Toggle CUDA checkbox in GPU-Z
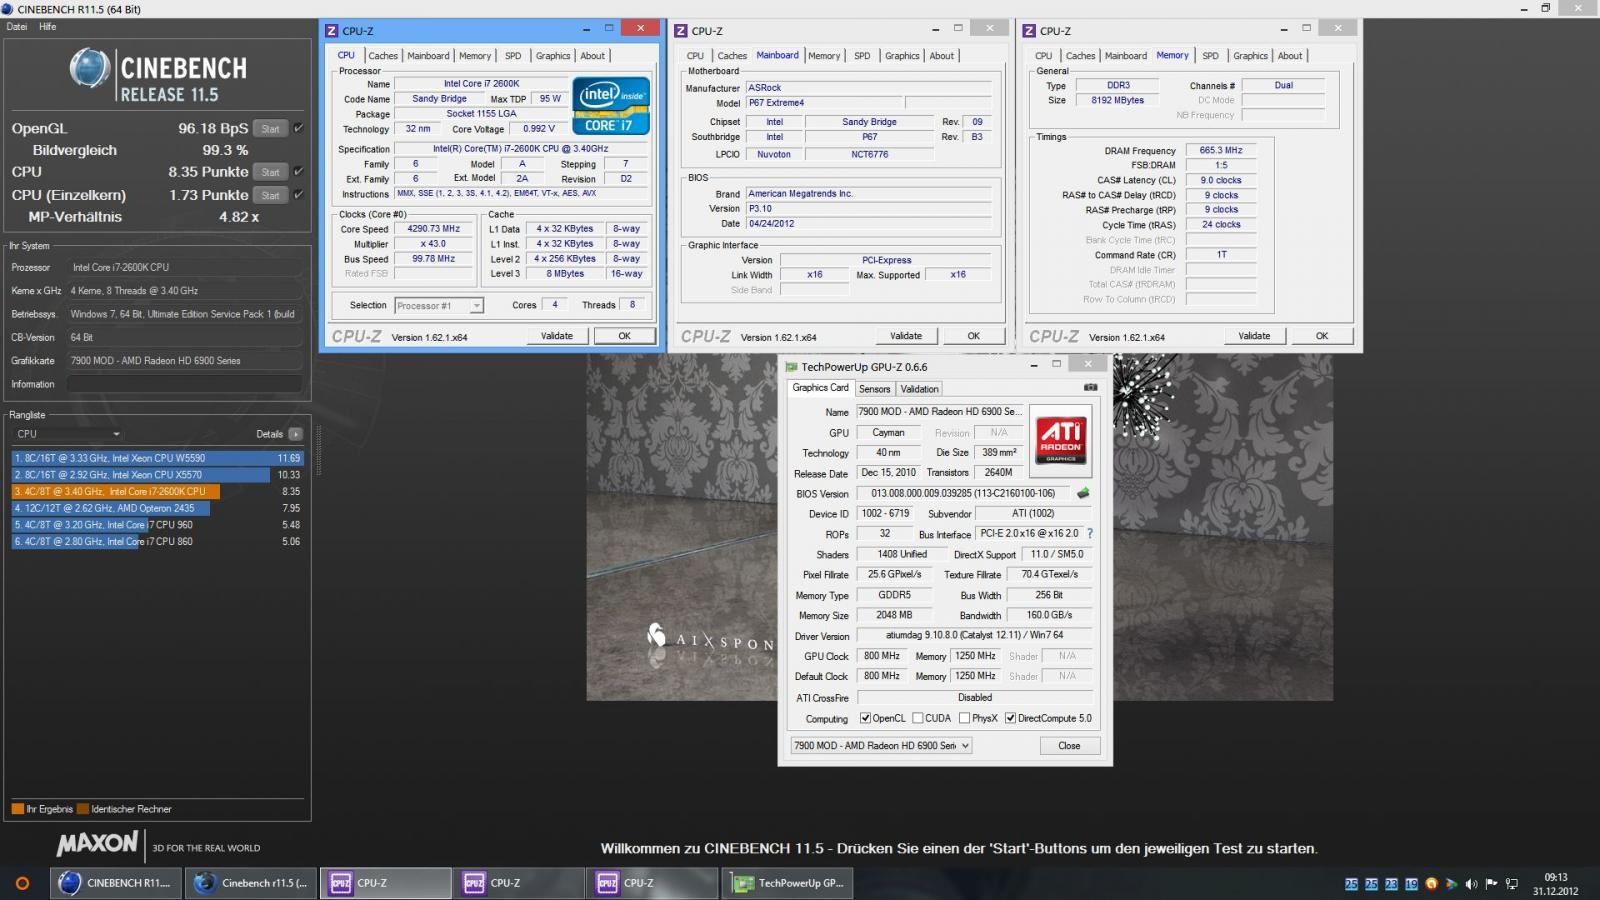1600x900 pixels. click(917, 718)
